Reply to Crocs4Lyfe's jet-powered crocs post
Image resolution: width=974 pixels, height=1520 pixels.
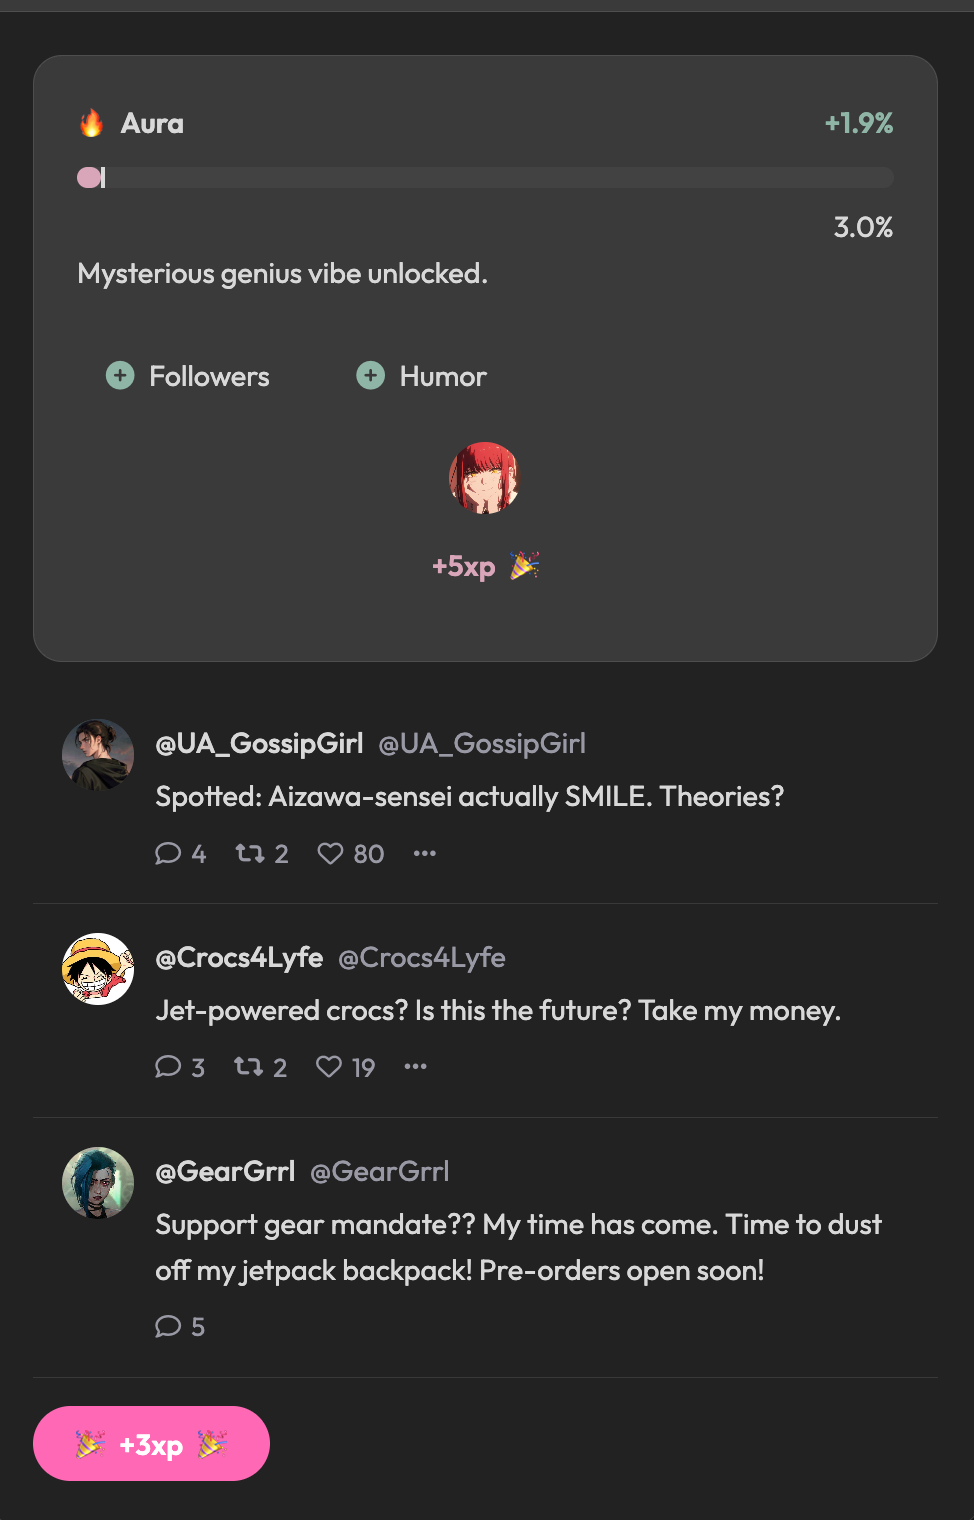point(168,1067)
